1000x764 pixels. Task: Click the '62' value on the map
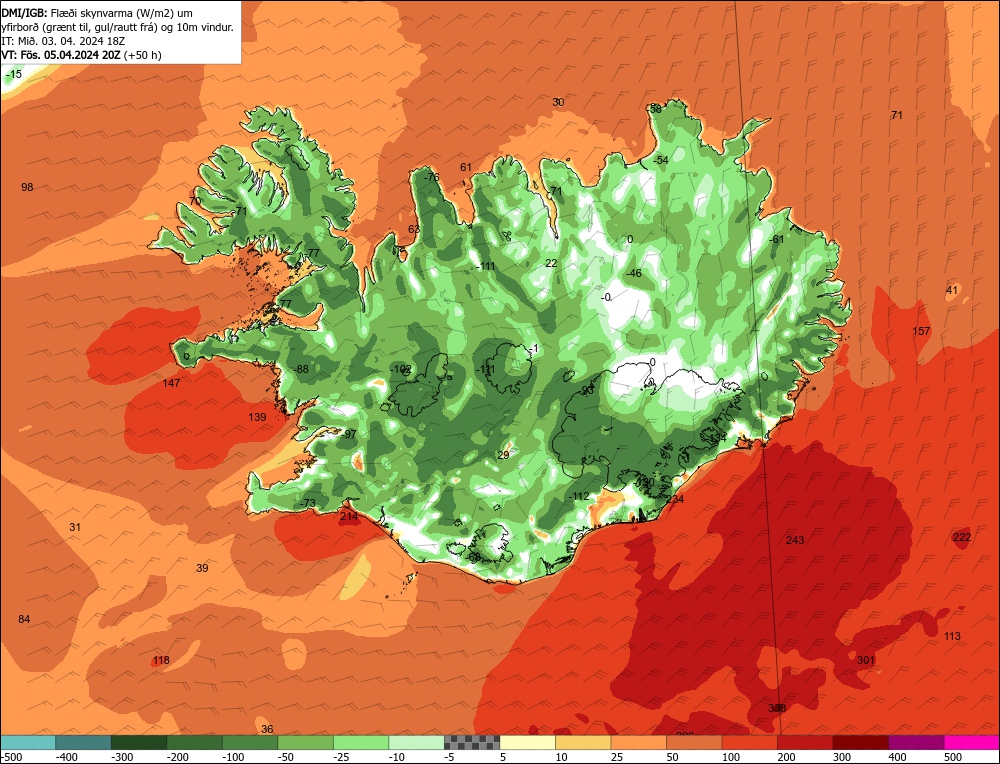click(x=414, y=229)
